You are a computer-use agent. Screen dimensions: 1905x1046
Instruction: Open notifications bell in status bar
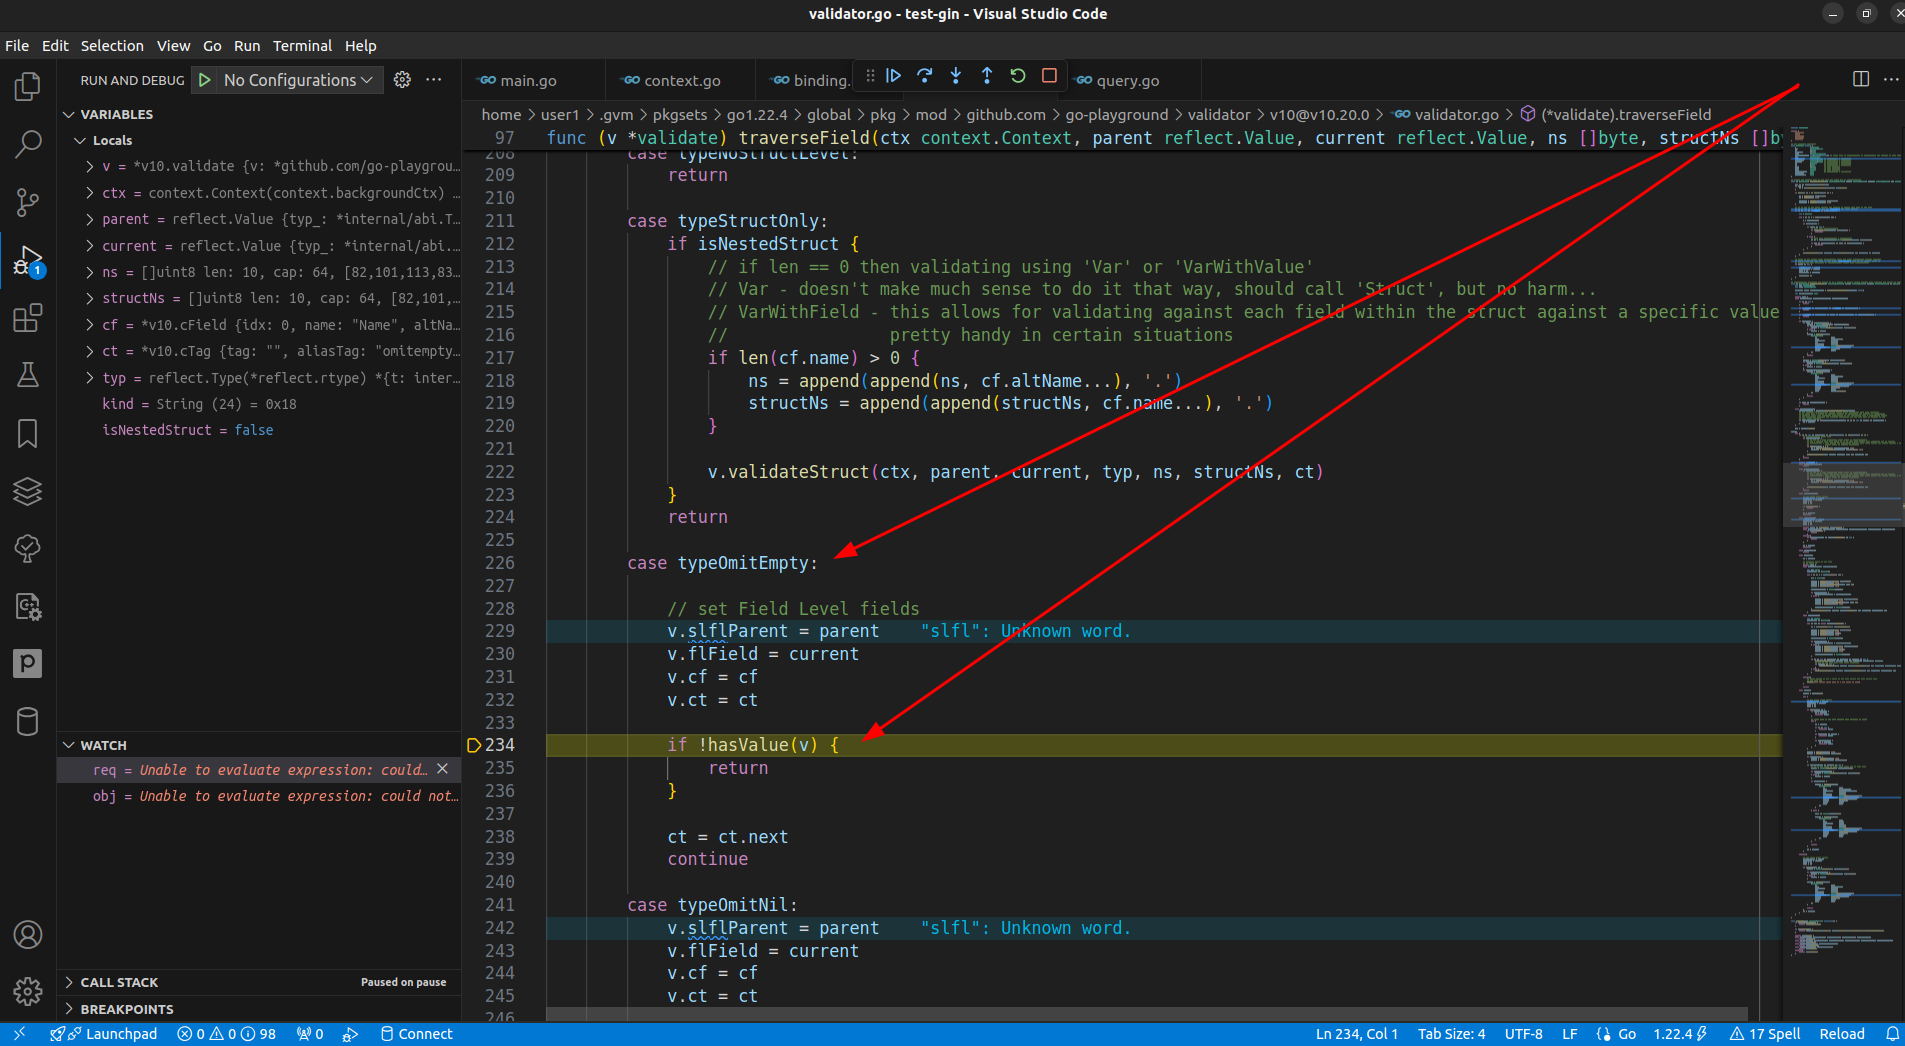1892,1034
